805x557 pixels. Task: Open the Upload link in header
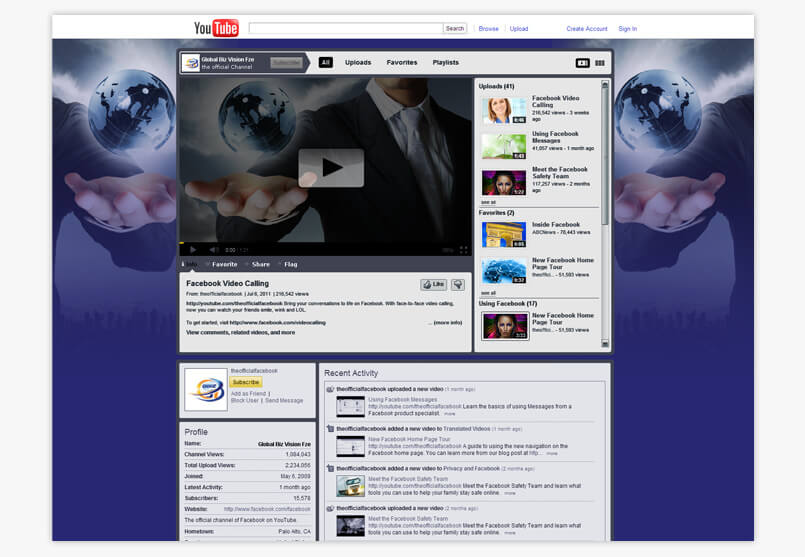click(x=519, y=29)
